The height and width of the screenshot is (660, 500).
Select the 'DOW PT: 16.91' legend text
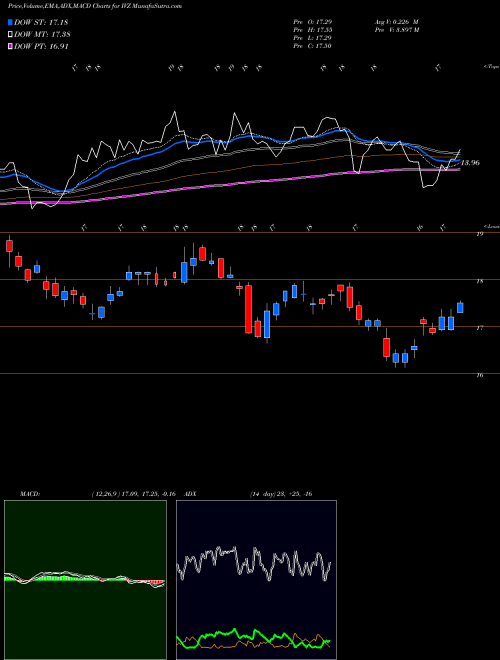tap(41, 47)
